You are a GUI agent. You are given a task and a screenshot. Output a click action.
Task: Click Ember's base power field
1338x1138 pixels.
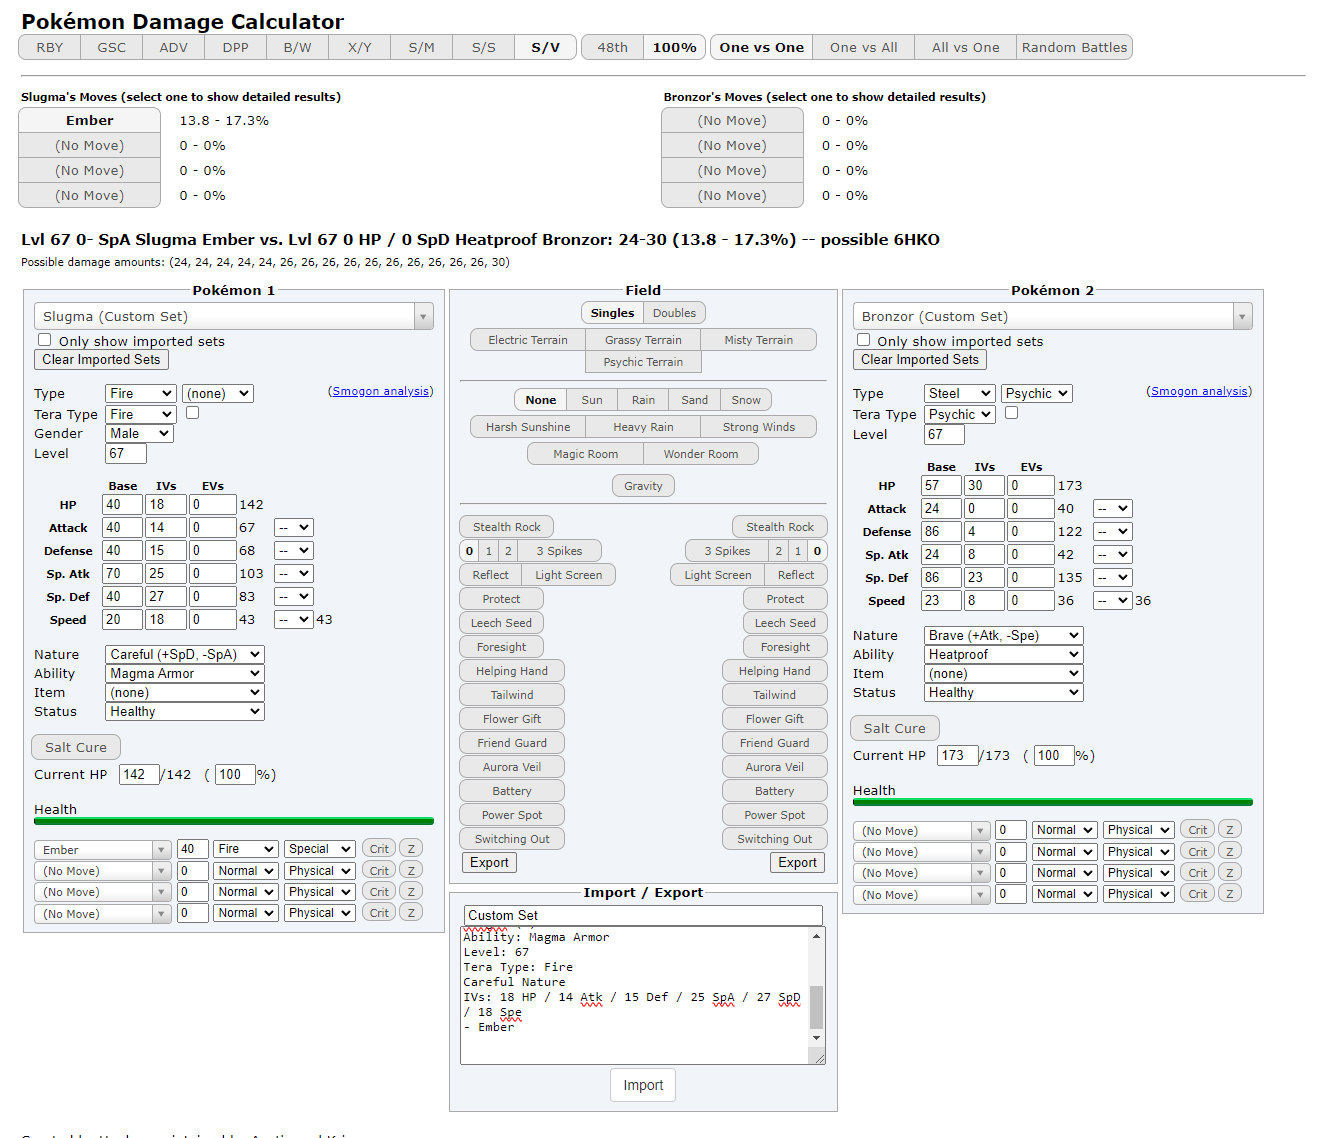(193, 849)
